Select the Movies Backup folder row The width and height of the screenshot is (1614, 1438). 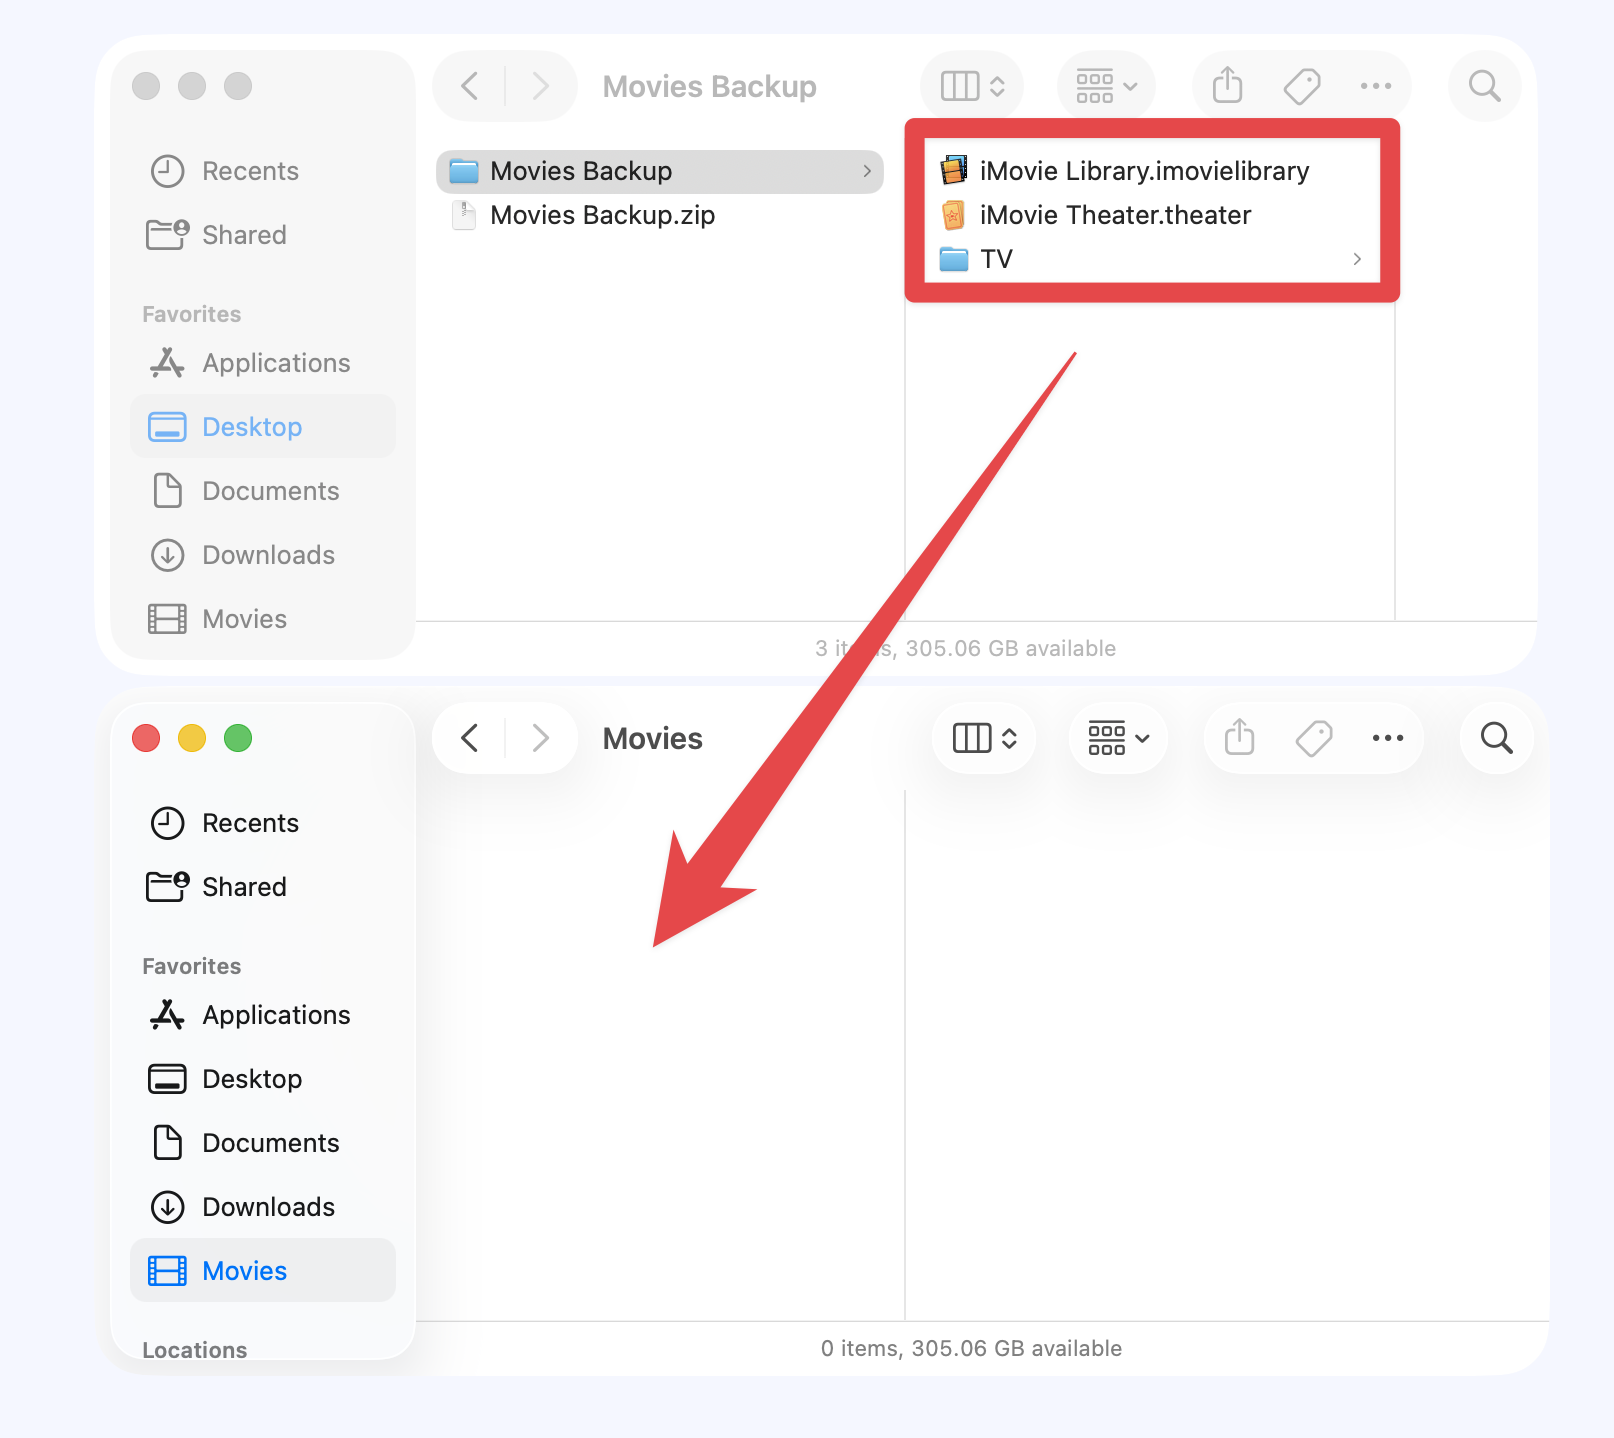tap(660, 171)
